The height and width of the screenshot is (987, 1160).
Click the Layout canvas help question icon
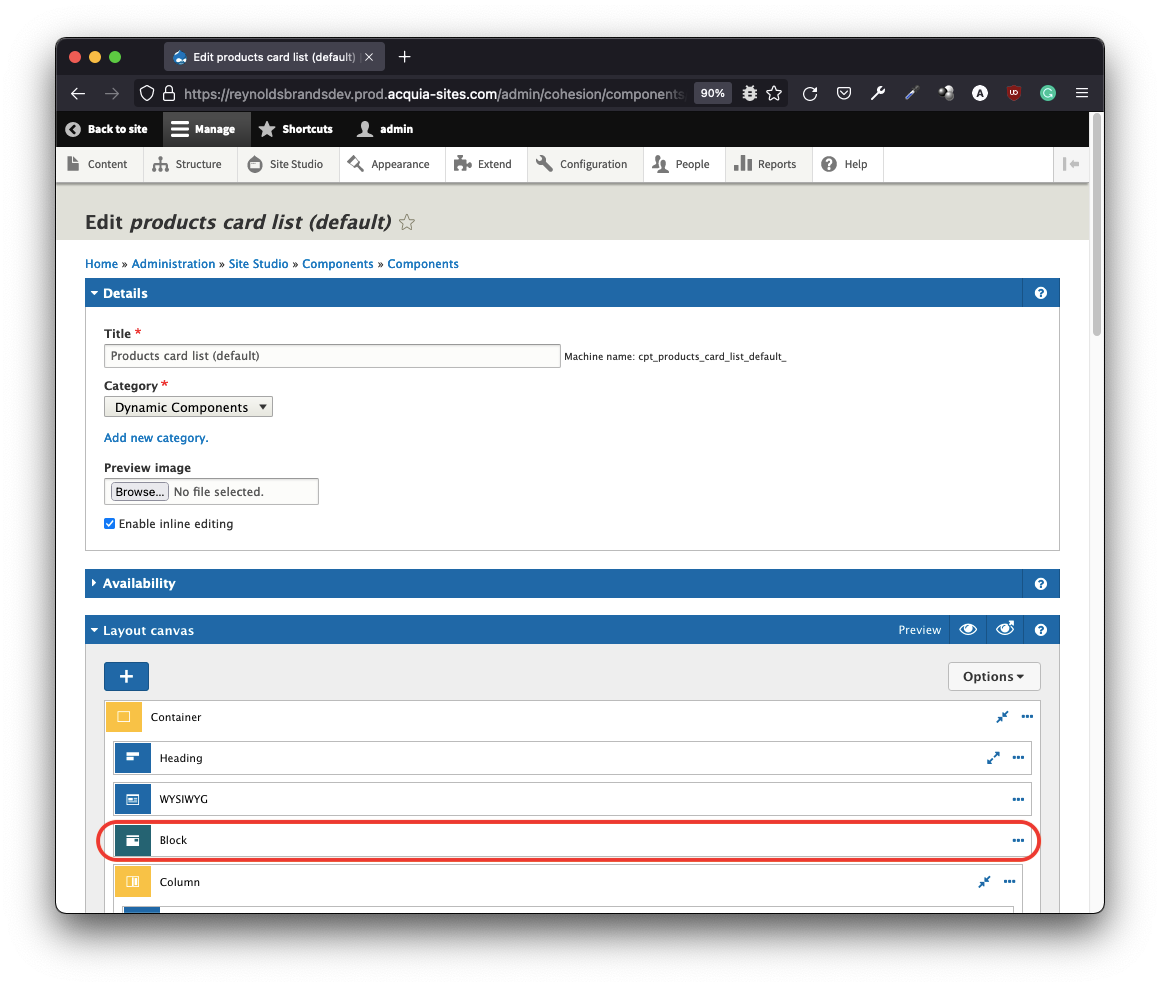pyautogui.click(x=1041, y=630)
